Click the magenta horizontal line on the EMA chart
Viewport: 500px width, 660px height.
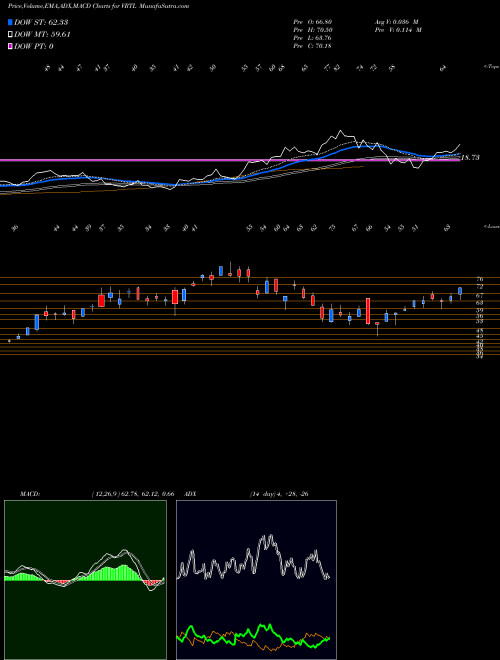click(x=229, y=160)
